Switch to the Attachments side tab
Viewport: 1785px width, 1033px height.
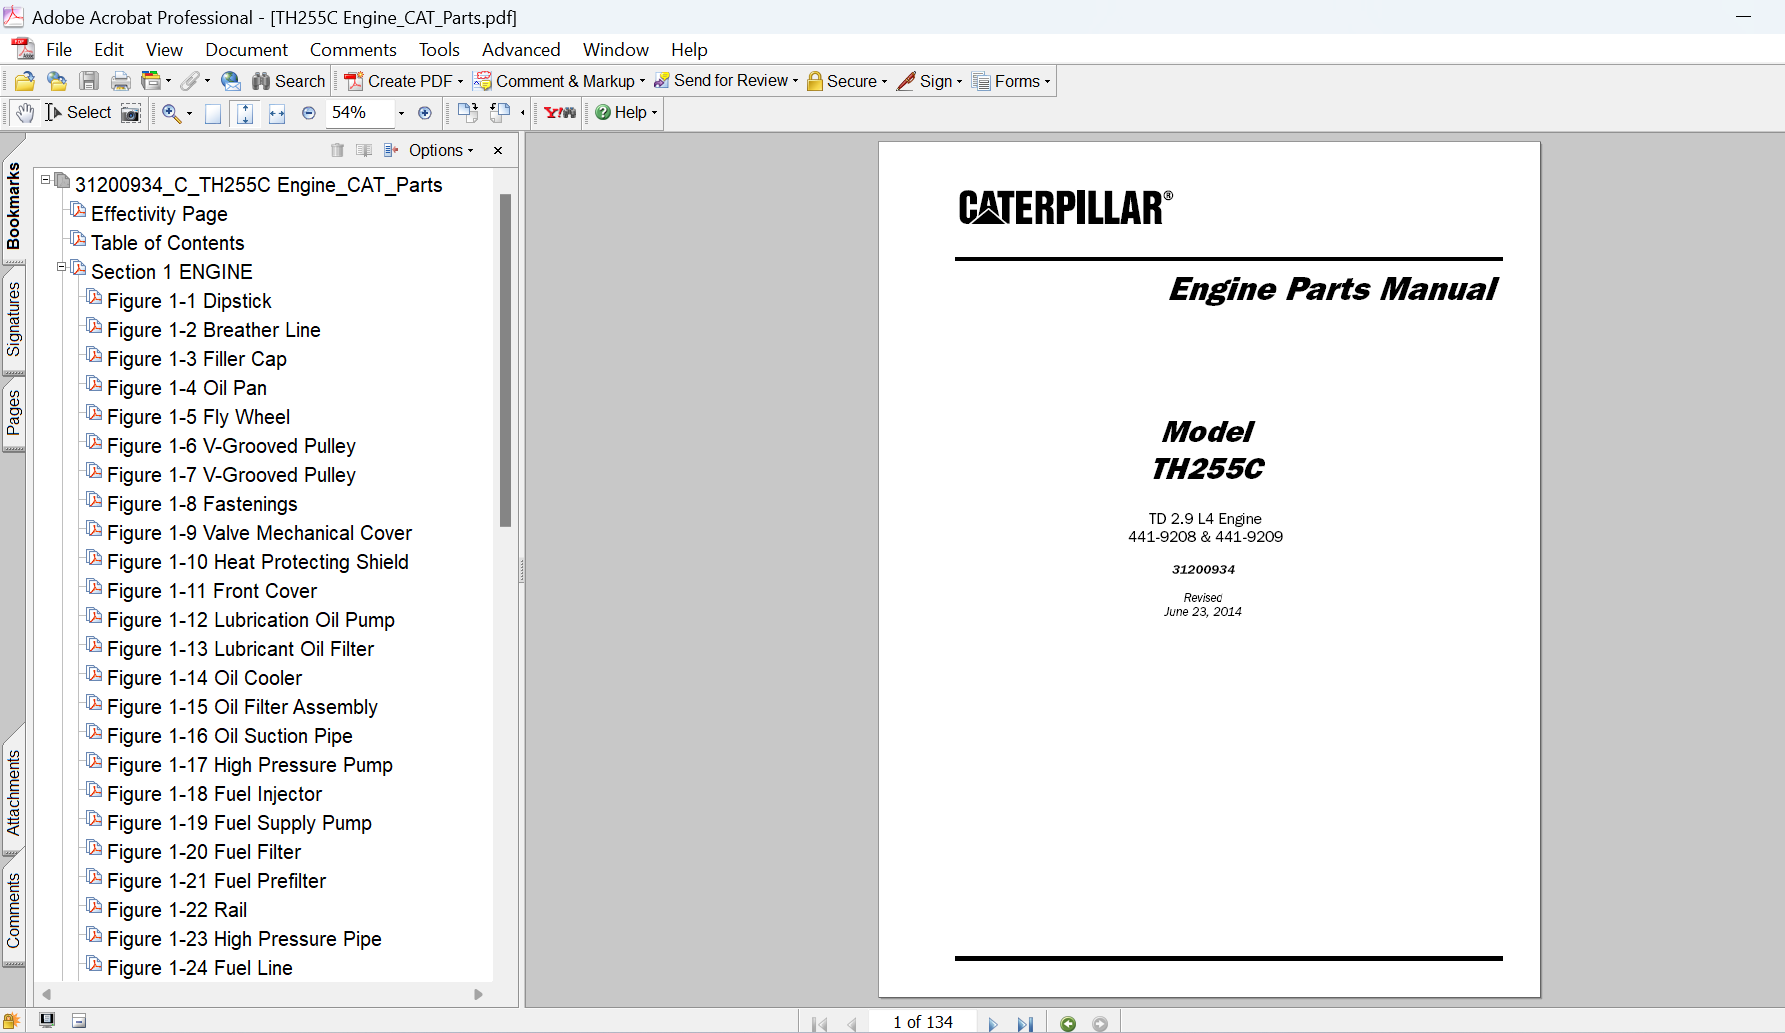13,793
